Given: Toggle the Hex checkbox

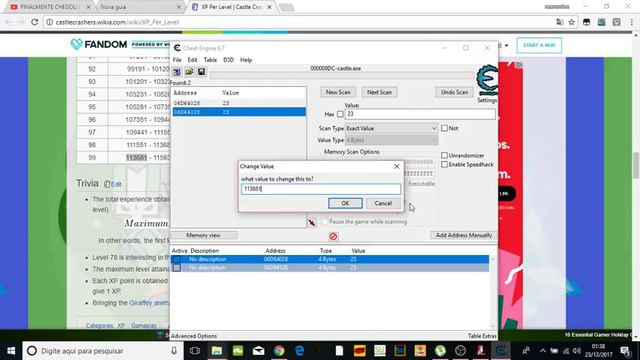Looking at the screenshot, I should 340,114.
